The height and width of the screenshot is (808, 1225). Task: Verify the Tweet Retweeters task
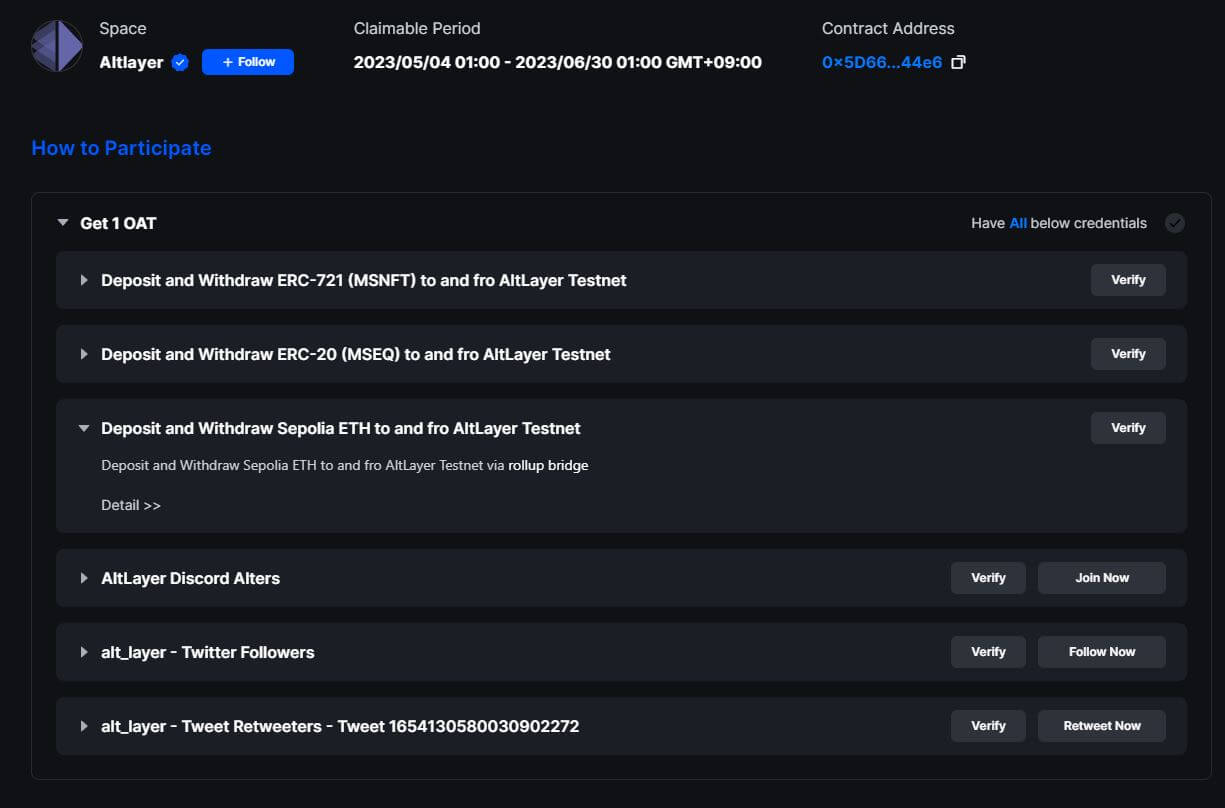pyautogui.click(x=988, y=726)
